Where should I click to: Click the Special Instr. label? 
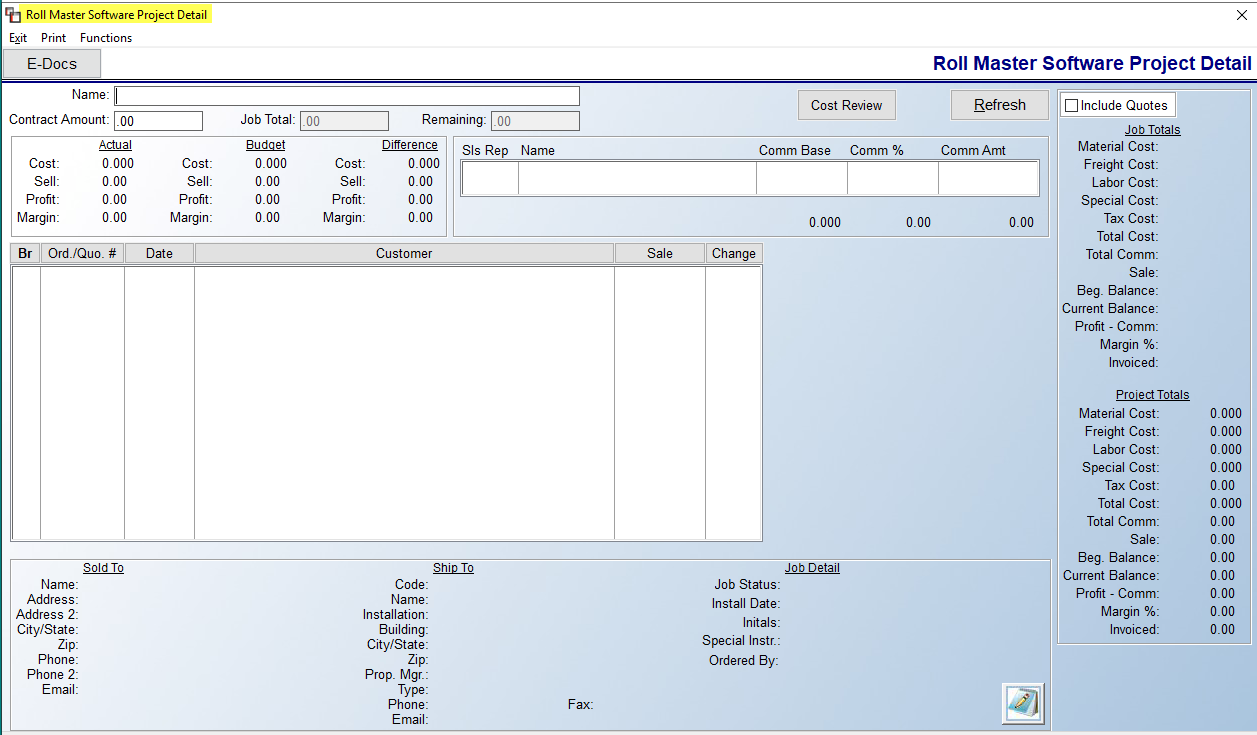[741, 641]
